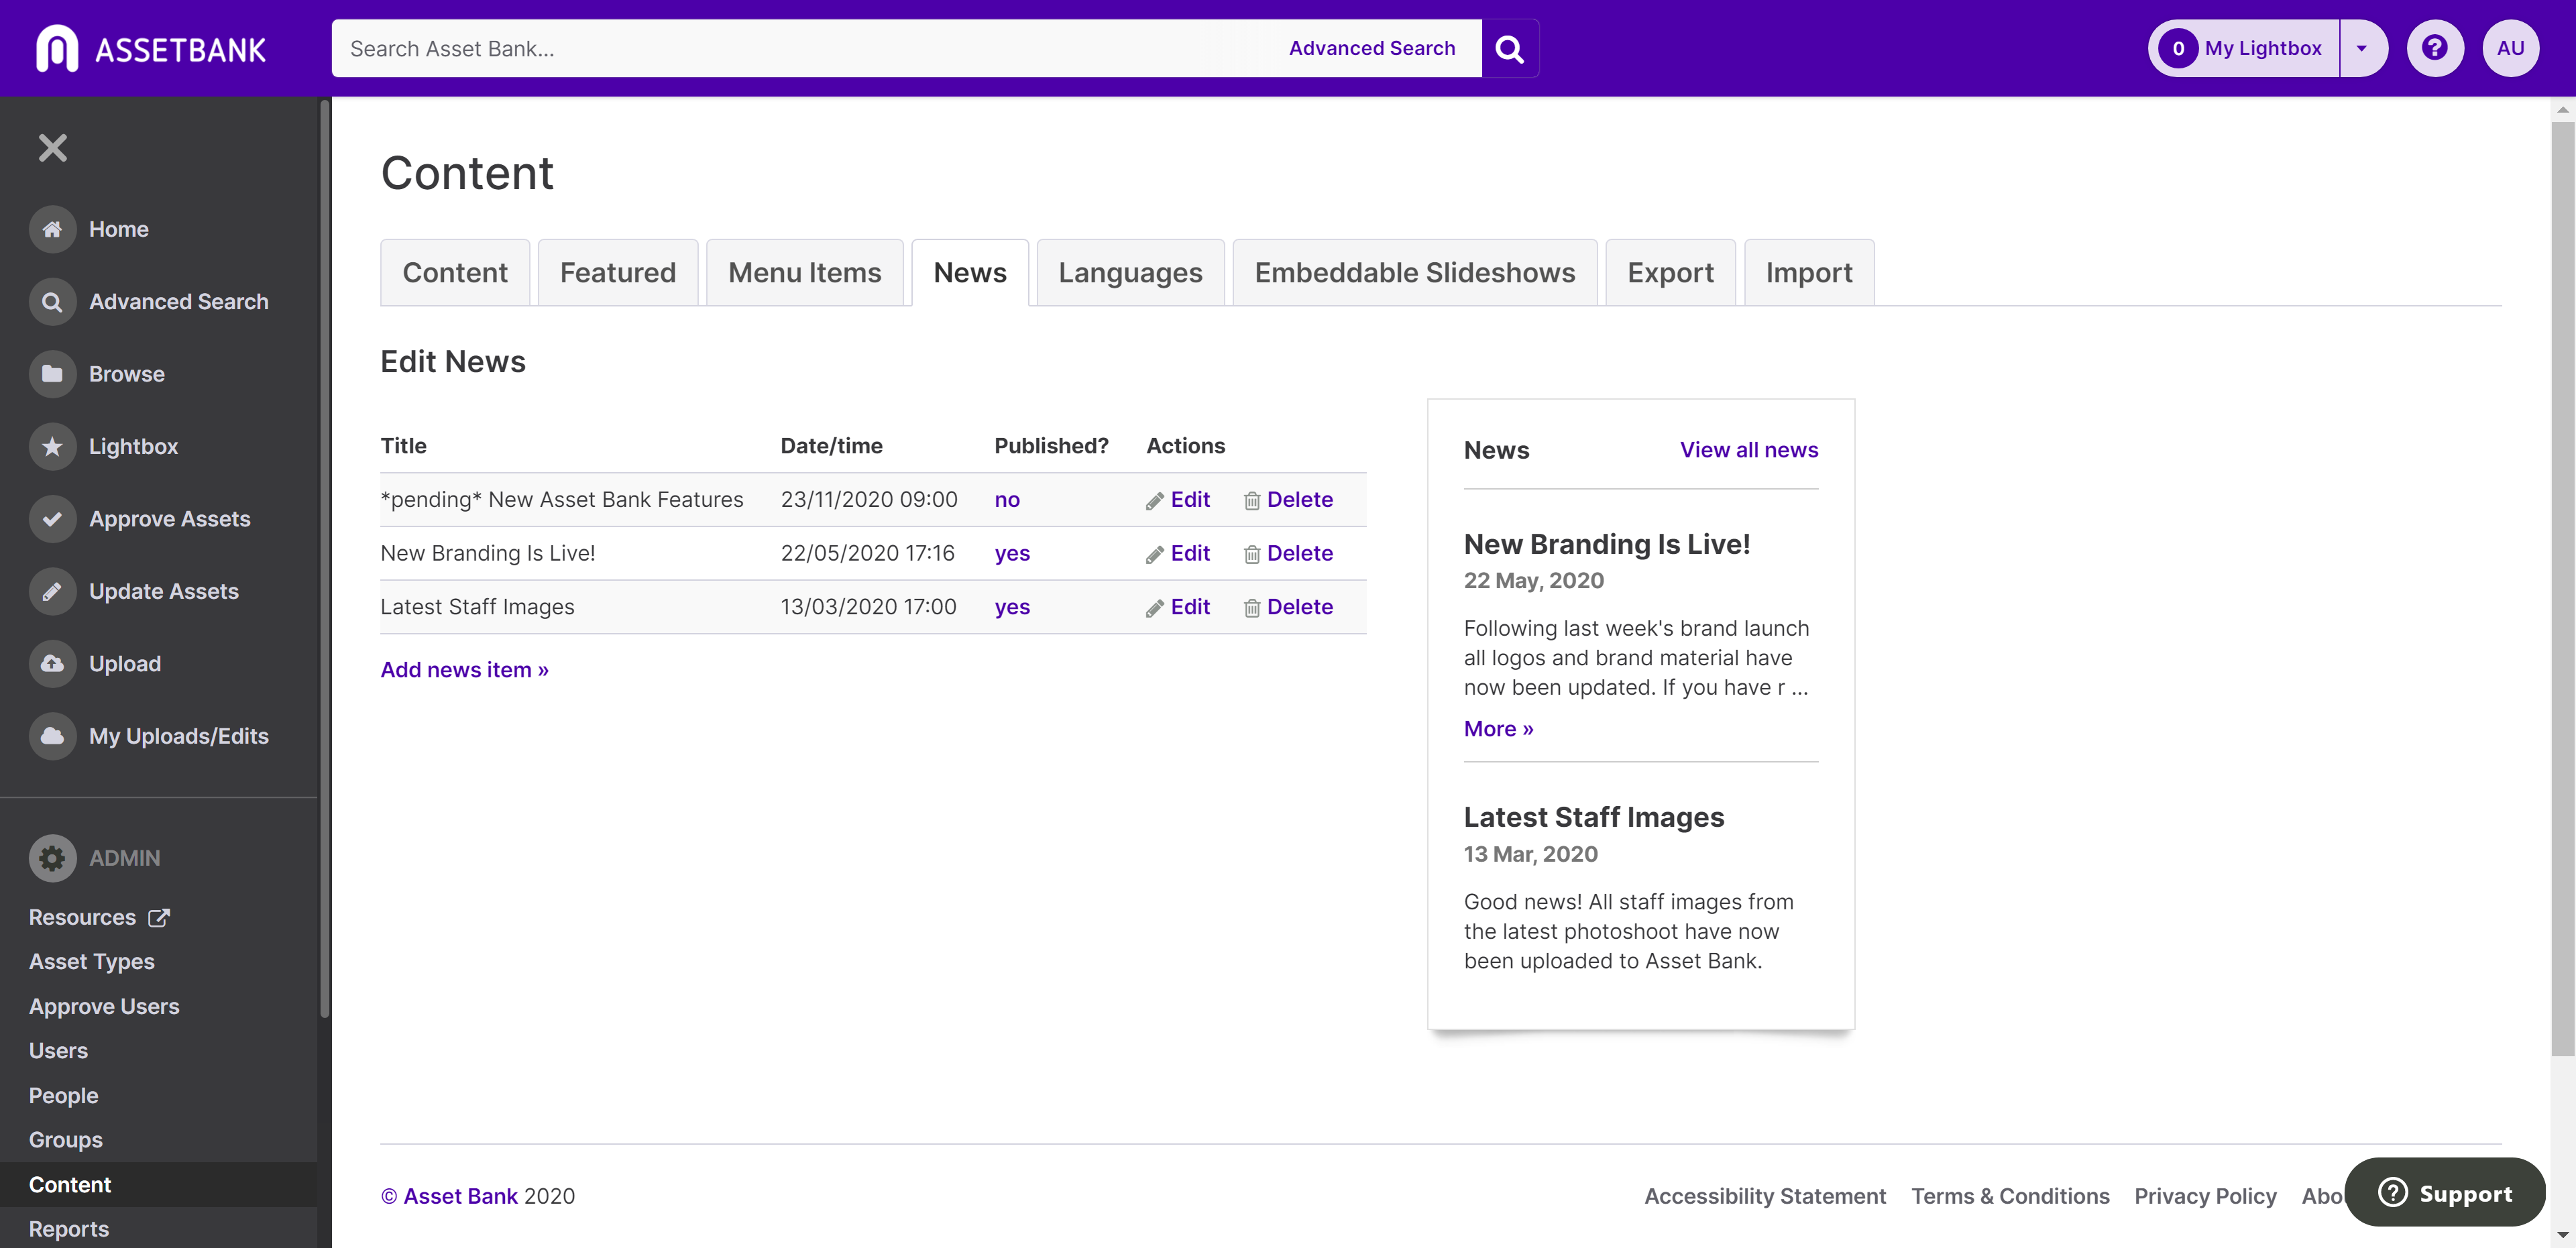Click the magnifier search button
Screen dimensions: 2576x1248
[x=1509, y=48]
